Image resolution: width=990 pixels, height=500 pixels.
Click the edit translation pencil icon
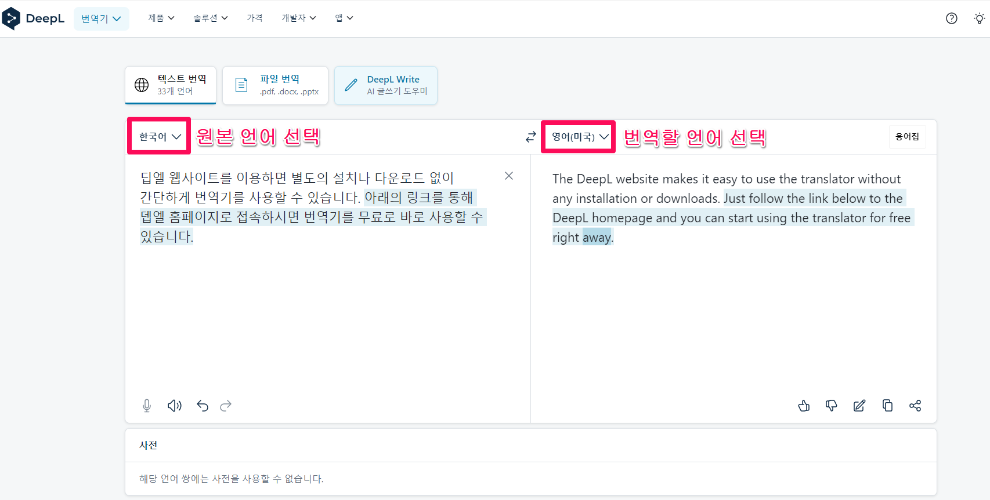point(859,405)
